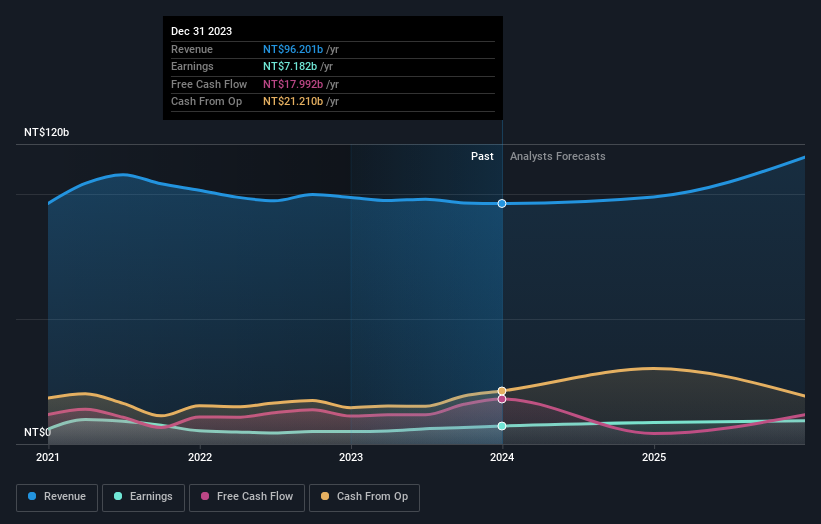Select the 2021 x-axis label
The height and width of the screenshot is (524, 821).
(x=48, y=457)
